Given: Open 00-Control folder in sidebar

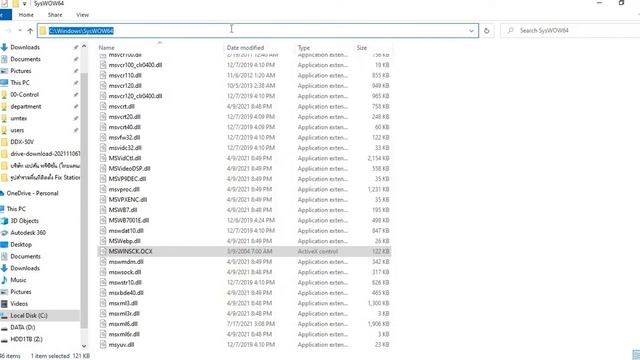Looking at the screenshot, I should click(x=24, y=95).
